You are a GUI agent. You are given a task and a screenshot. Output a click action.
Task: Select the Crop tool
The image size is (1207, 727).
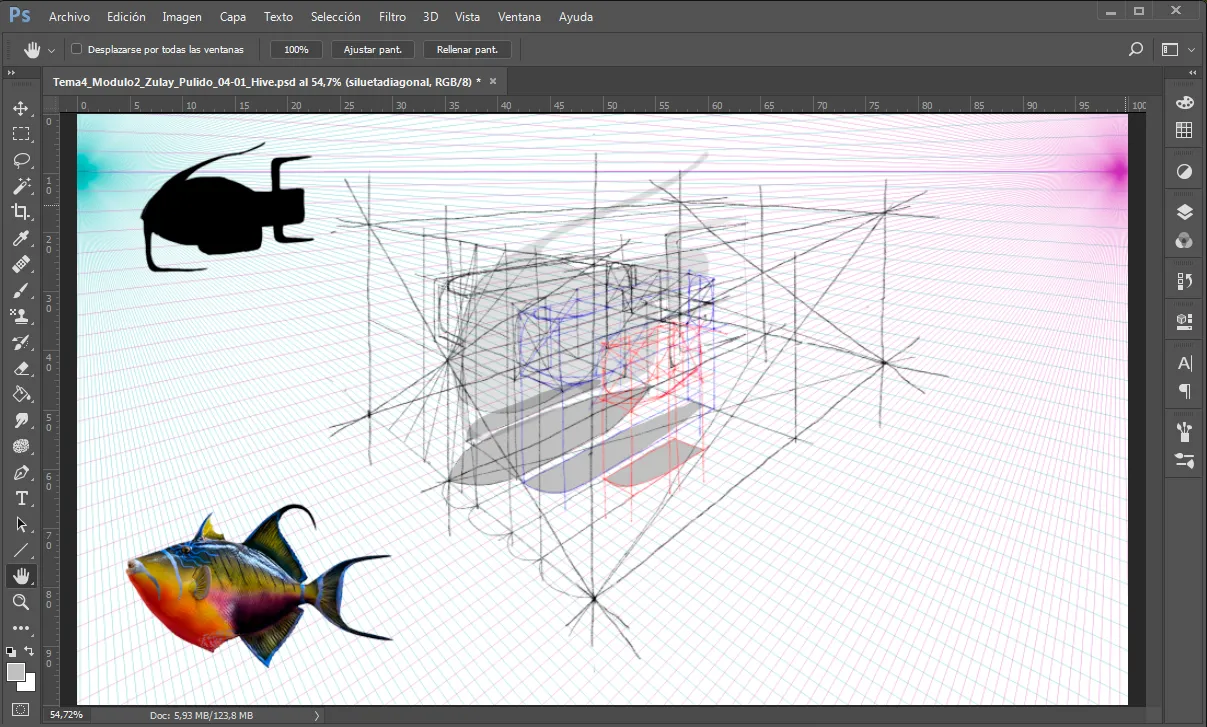[21, 212]
